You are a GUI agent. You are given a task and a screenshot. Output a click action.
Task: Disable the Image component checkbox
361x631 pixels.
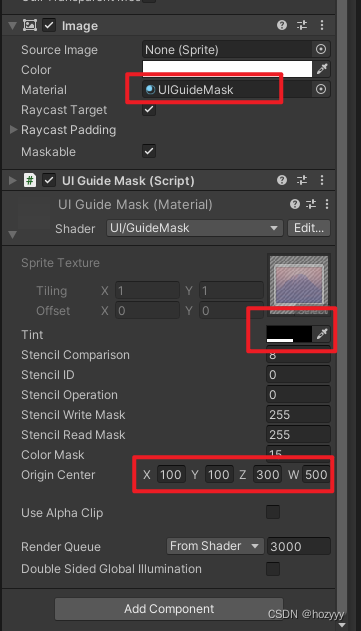[x=49, y=25]
